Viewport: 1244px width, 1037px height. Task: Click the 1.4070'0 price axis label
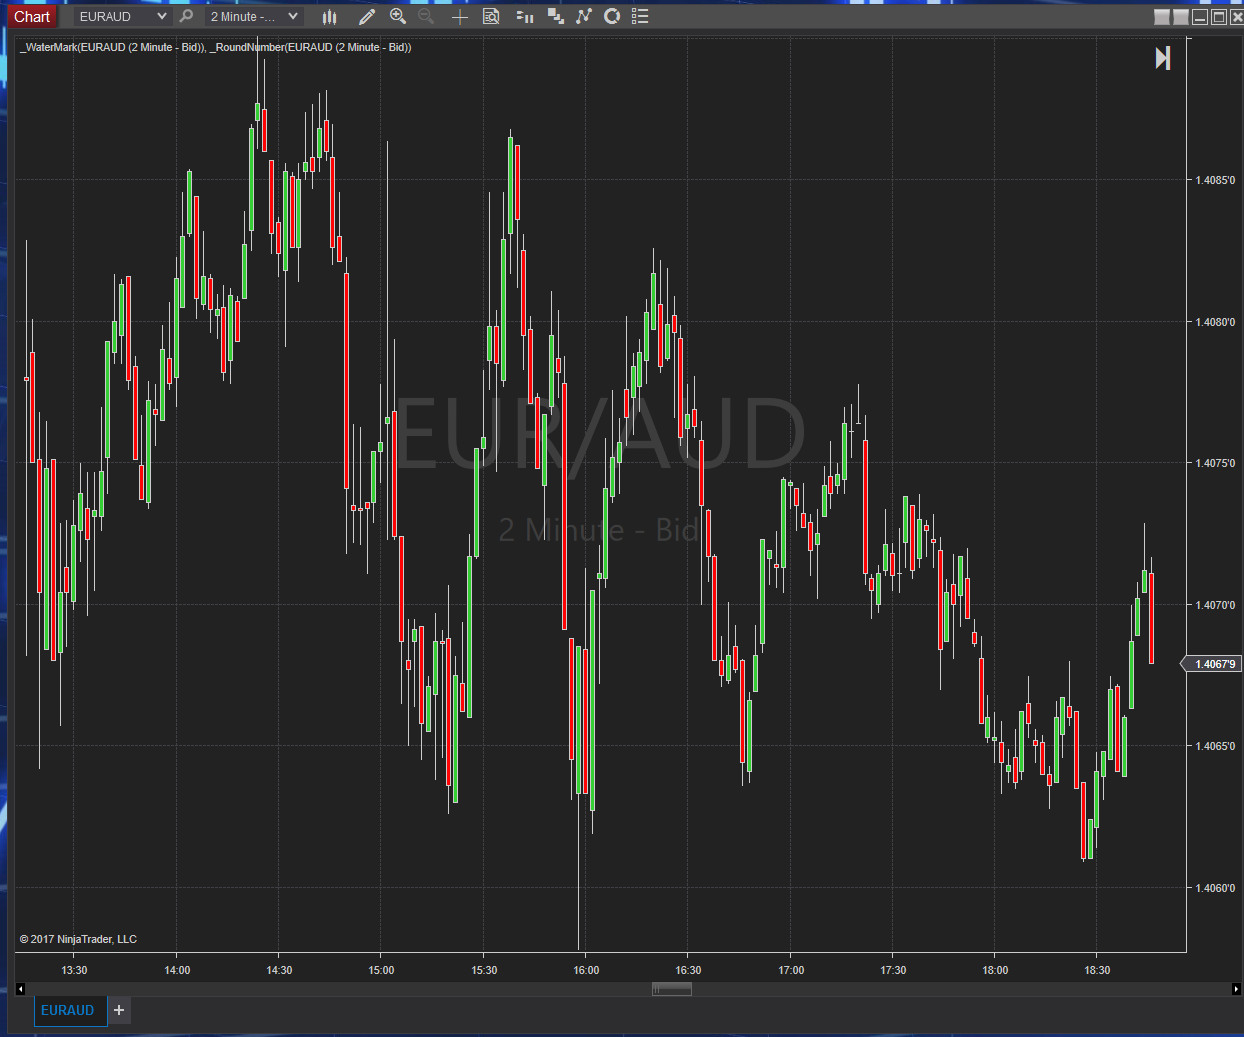[x=1215, y=605]
